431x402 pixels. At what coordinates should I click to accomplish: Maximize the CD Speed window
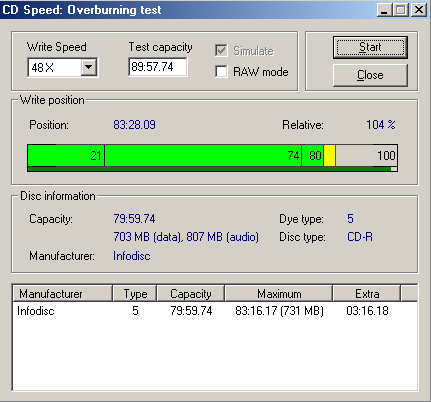[x=400, y=10]
